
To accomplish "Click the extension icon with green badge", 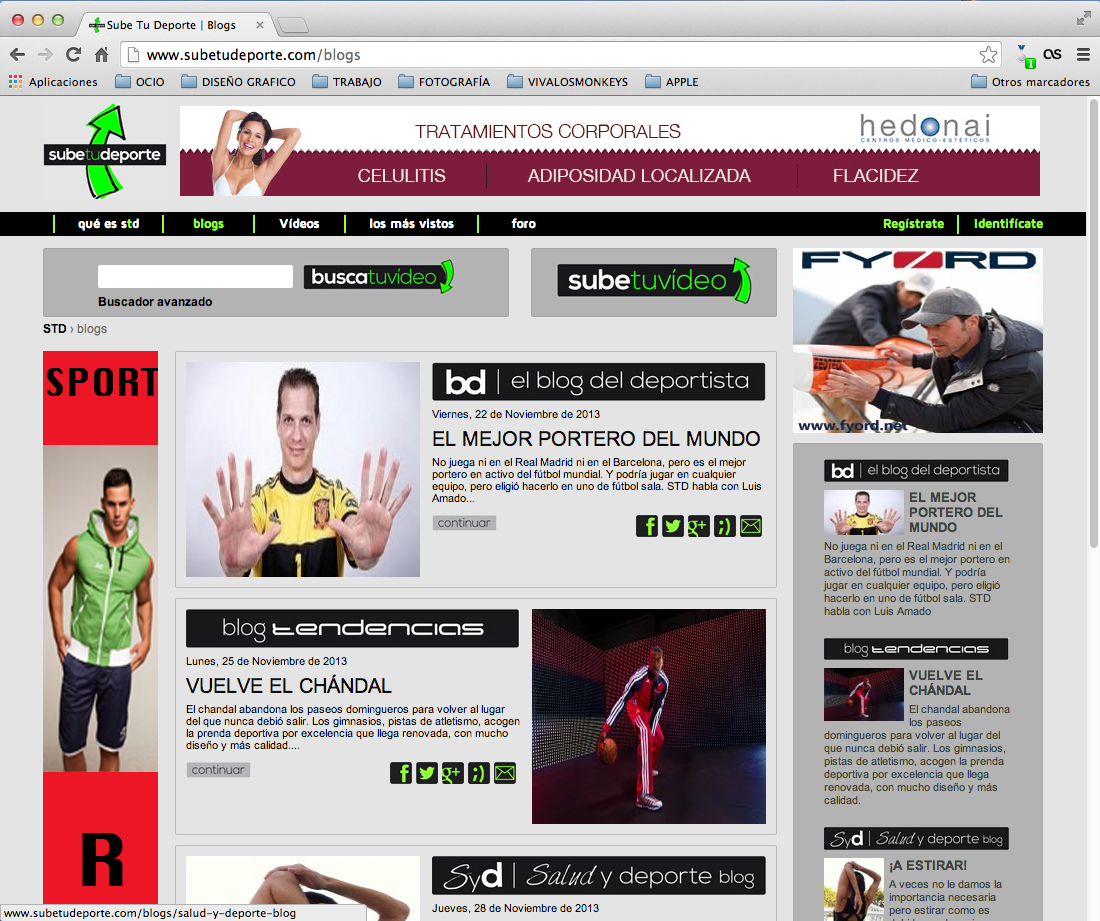I will point(1025,56).
